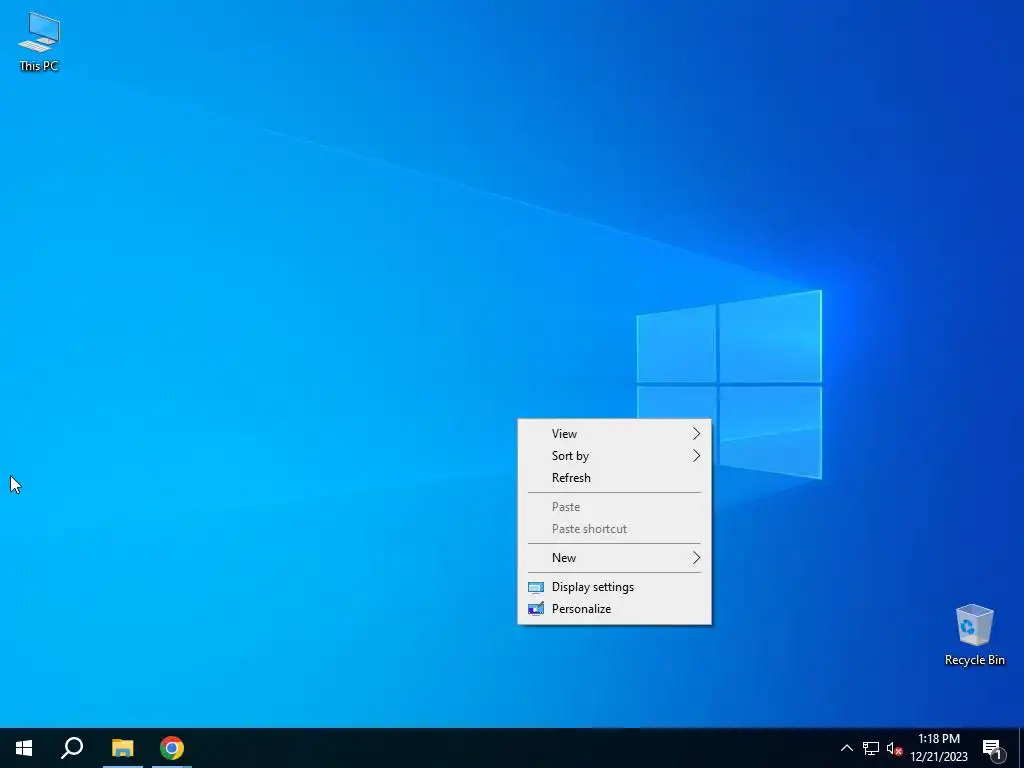Screen dimensions: 1024x768
Task: Click the Display settings monitor icon
Action: pyautogui.click(x=536, y=587)
